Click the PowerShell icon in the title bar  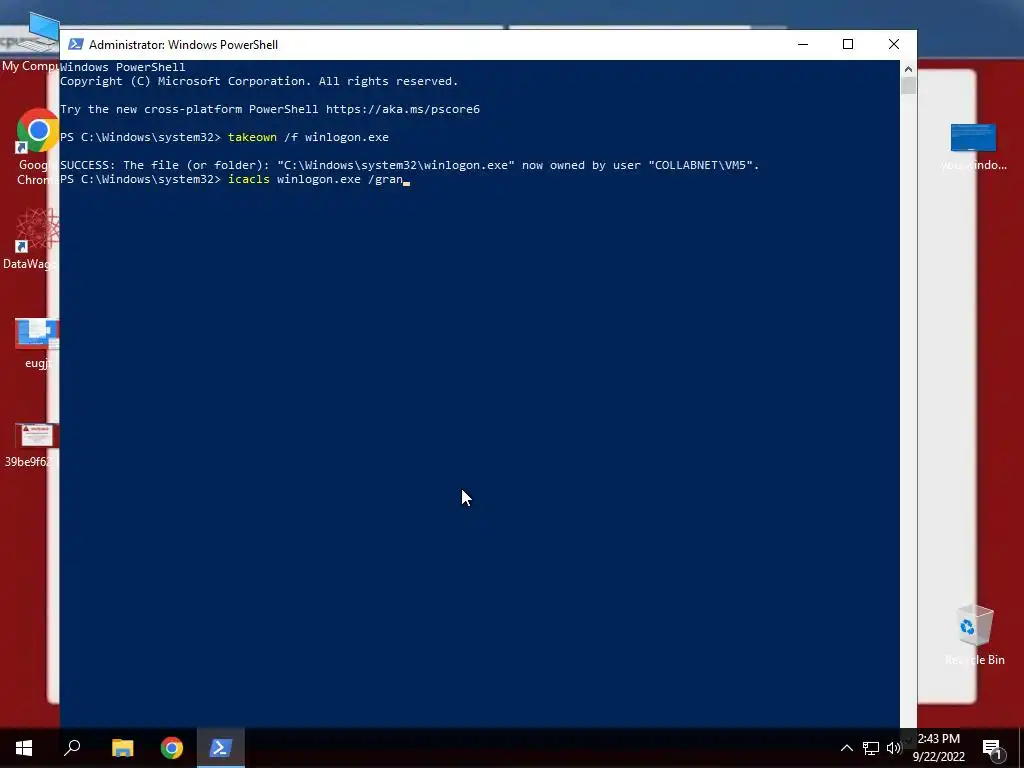coord(76,44)
